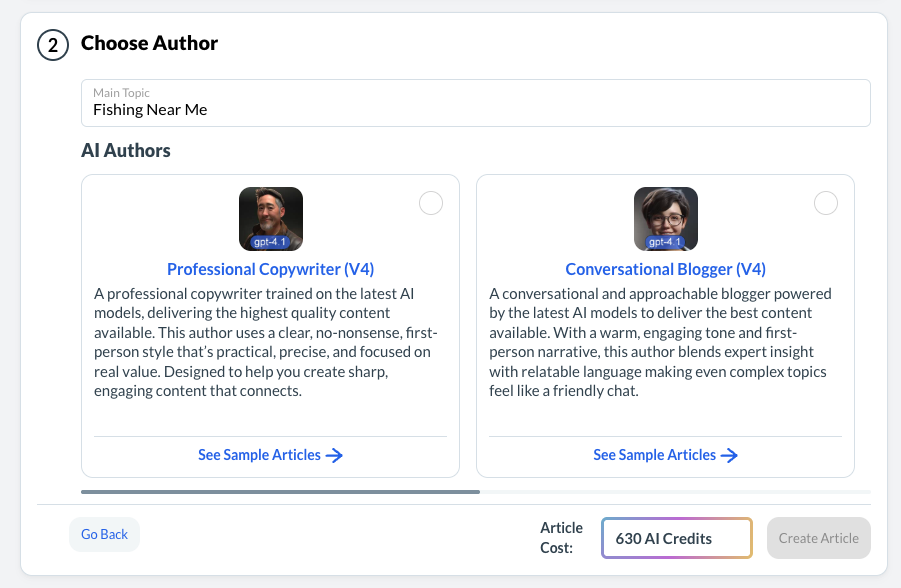
Task: Open Professional Copywriter sample articles
Action: pos(259,455)
